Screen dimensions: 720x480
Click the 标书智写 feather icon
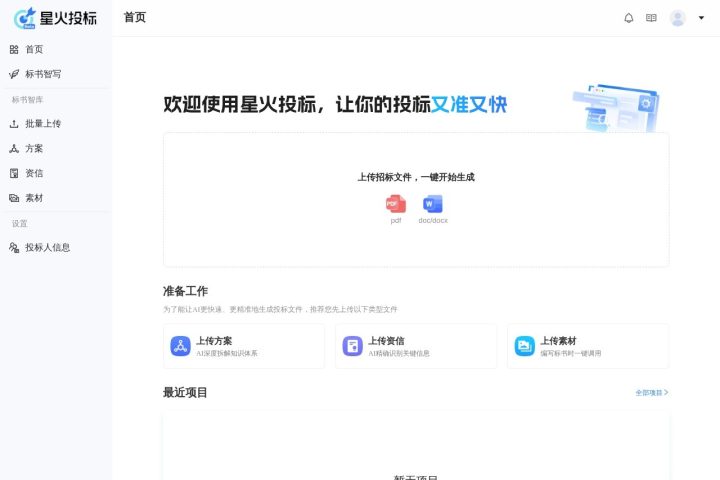click(x=14, y=74)
